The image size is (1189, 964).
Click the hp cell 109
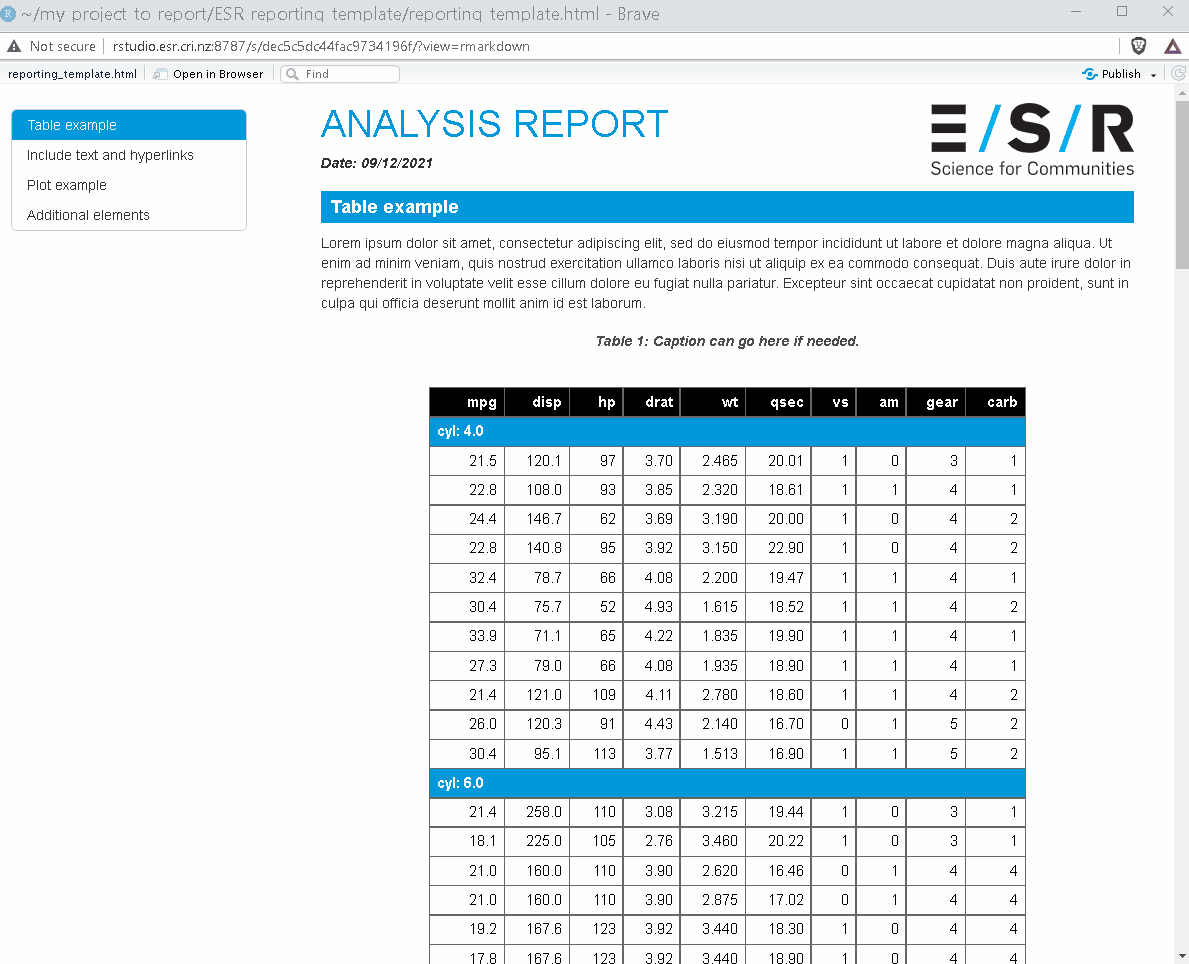596,695
